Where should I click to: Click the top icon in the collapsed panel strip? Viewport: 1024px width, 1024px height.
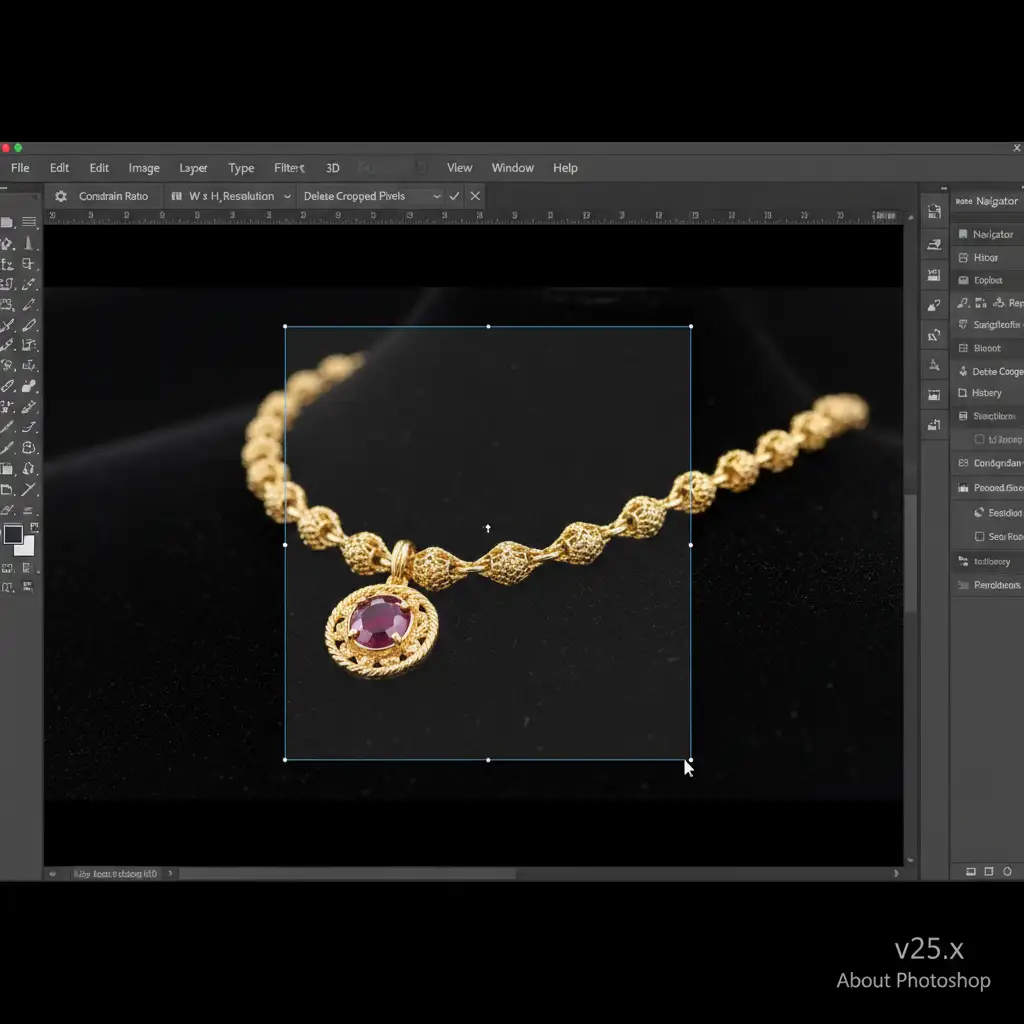(x=934, y=211)
